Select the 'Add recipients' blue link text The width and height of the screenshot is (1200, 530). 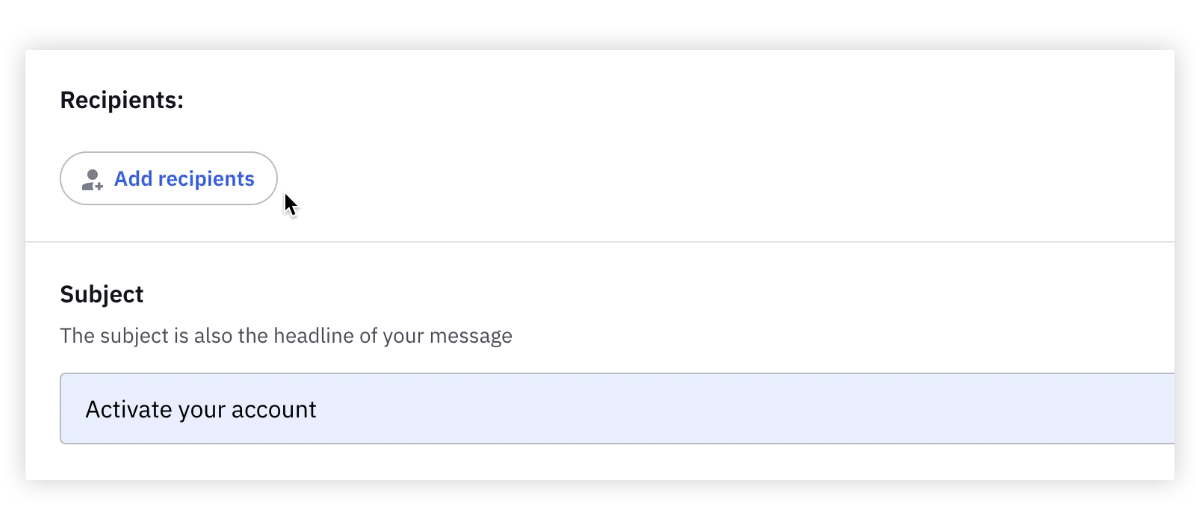[x=184, y=179]
